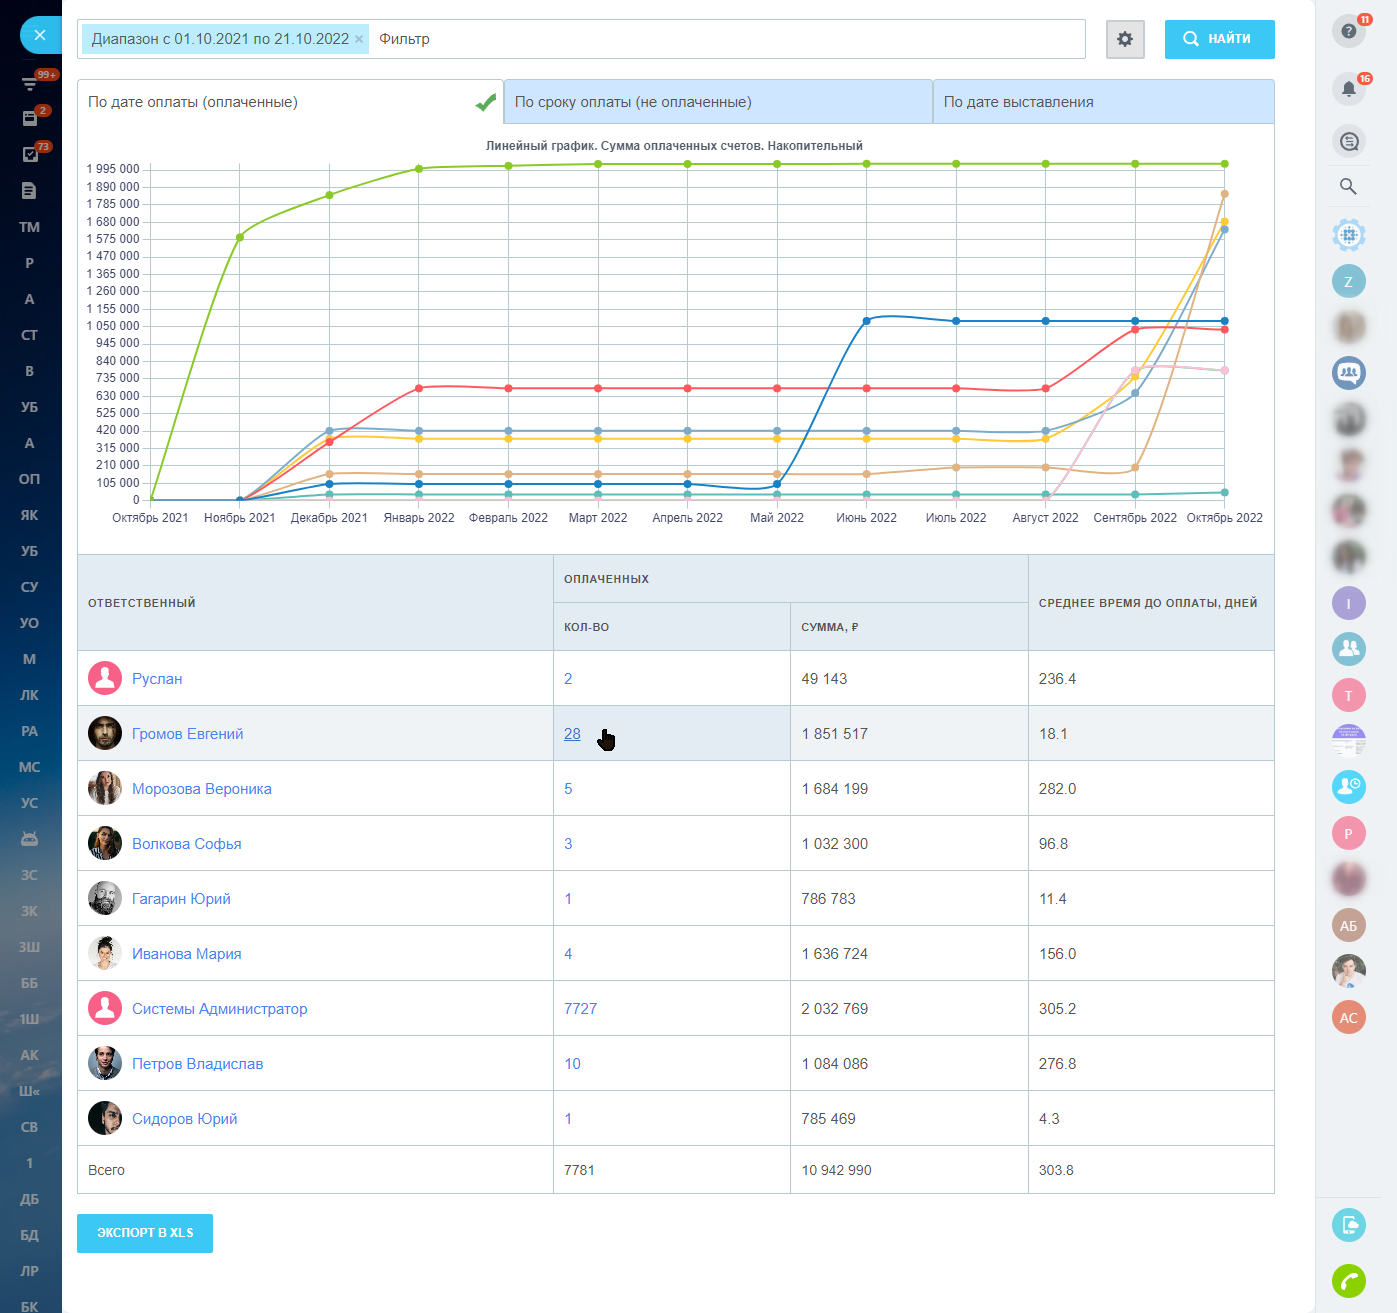Open Громов Евгений's 28 paid invoices link
The image size is (1397, 1313).
click(x=572, y=734)
